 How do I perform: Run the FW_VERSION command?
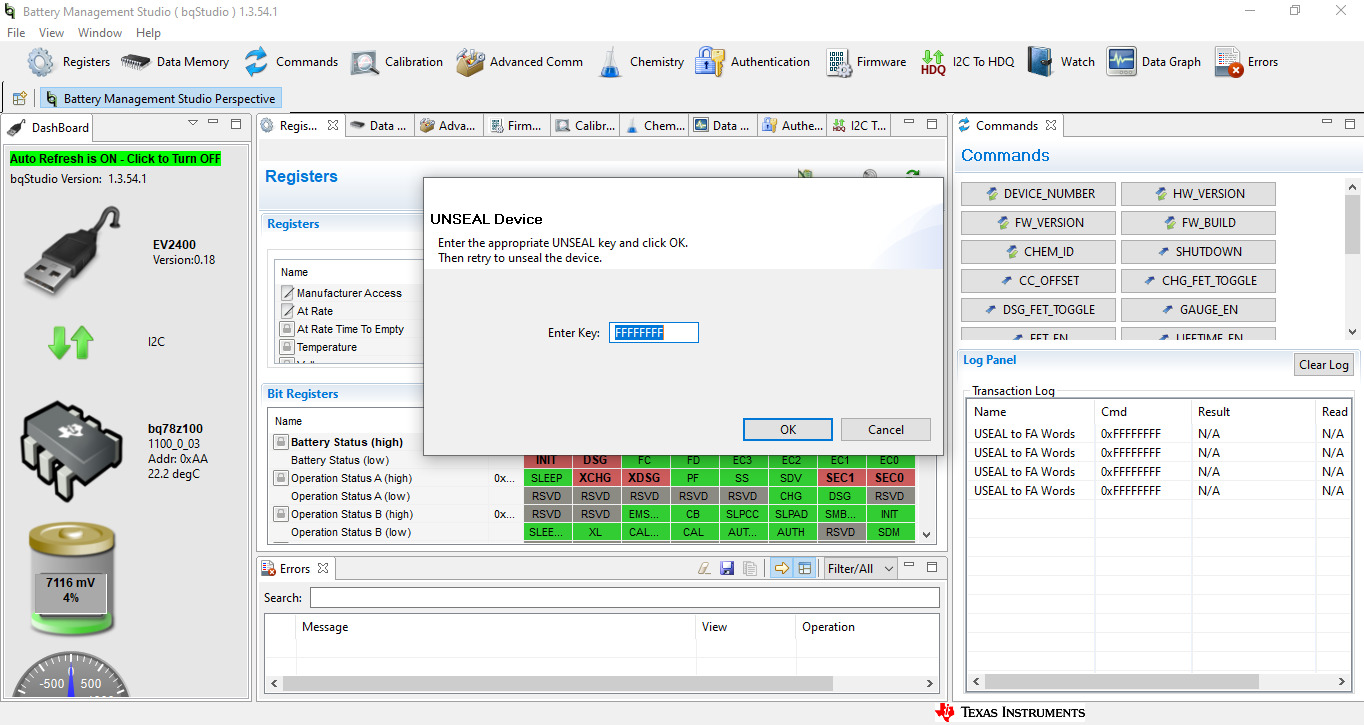(x=1038, y=223)
